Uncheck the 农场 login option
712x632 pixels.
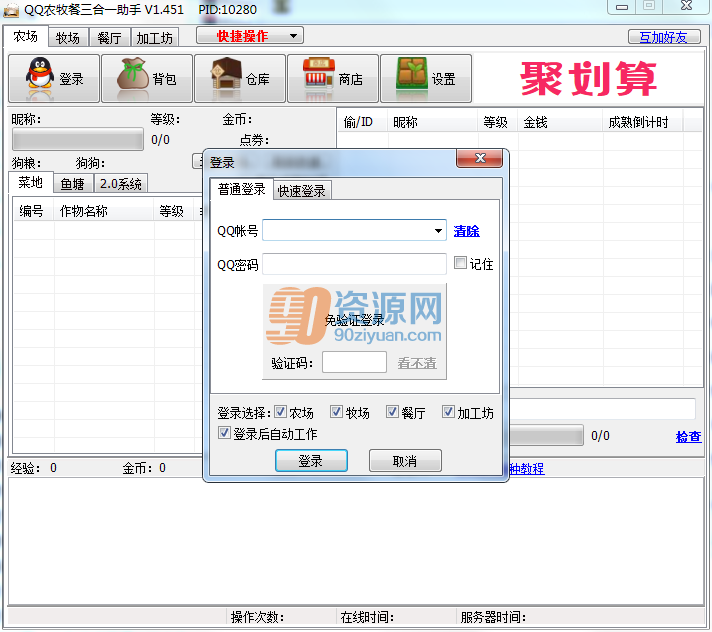pyautogui.click(x=281, y=412)
